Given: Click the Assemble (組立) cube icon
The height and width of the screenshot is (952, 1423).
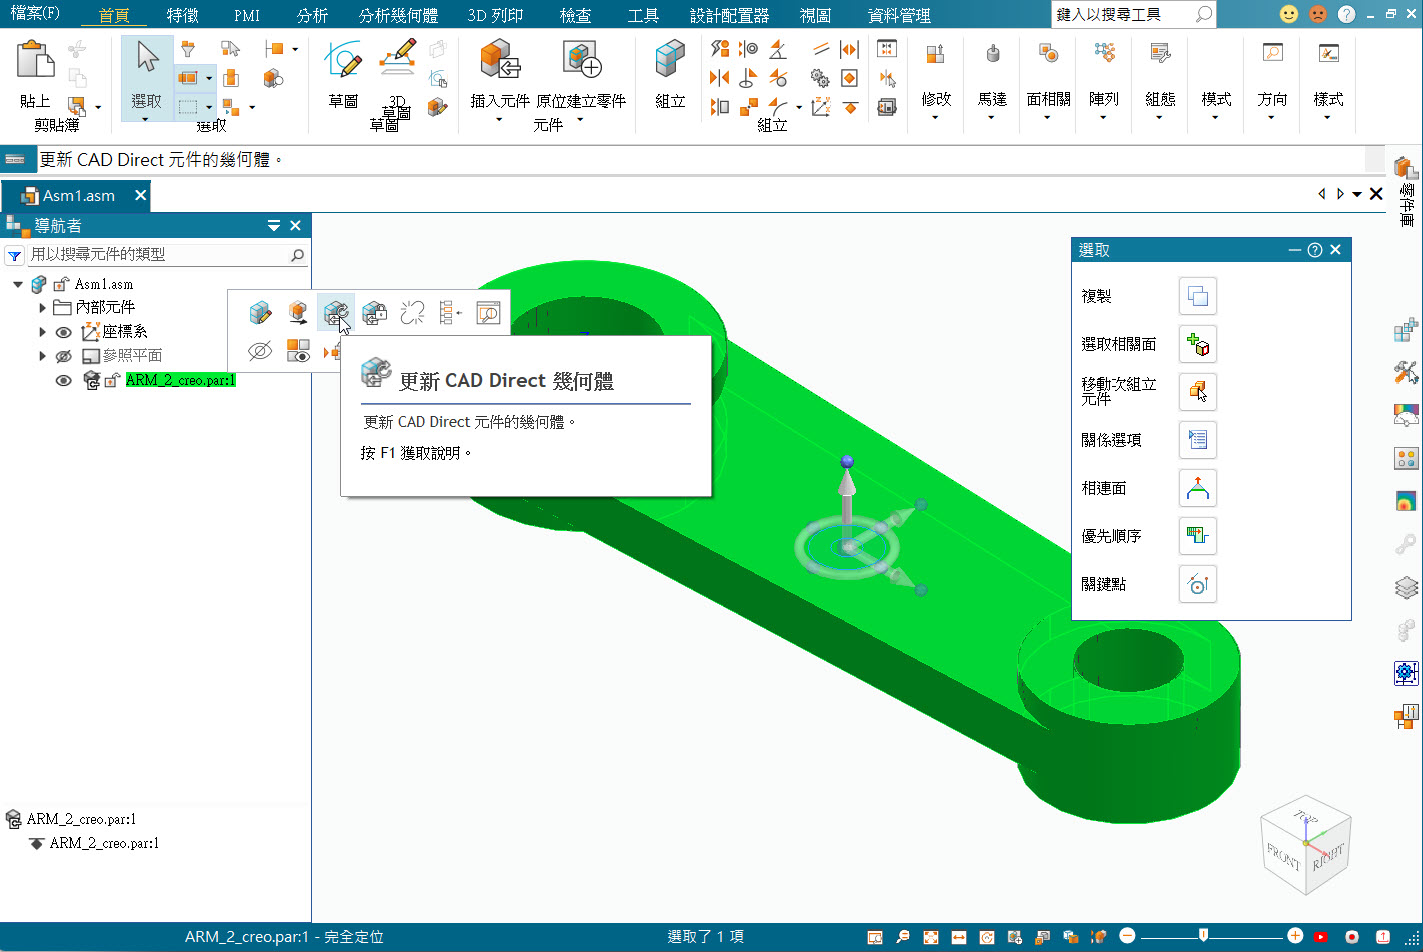Looking at the screenshot, I should tap(670, 60).
